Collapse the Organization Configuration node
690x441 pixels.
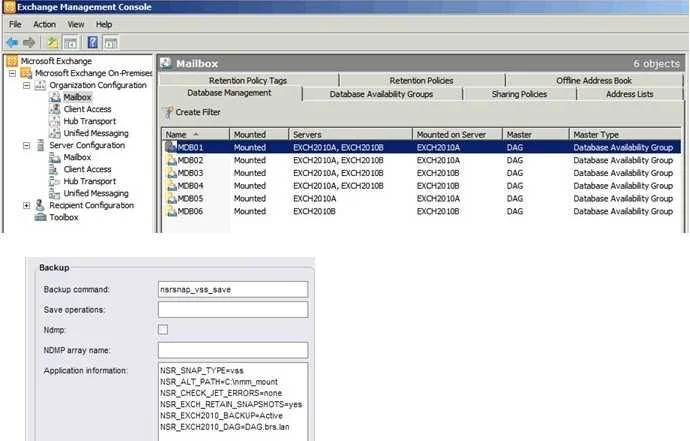click(x=26, y=85)
